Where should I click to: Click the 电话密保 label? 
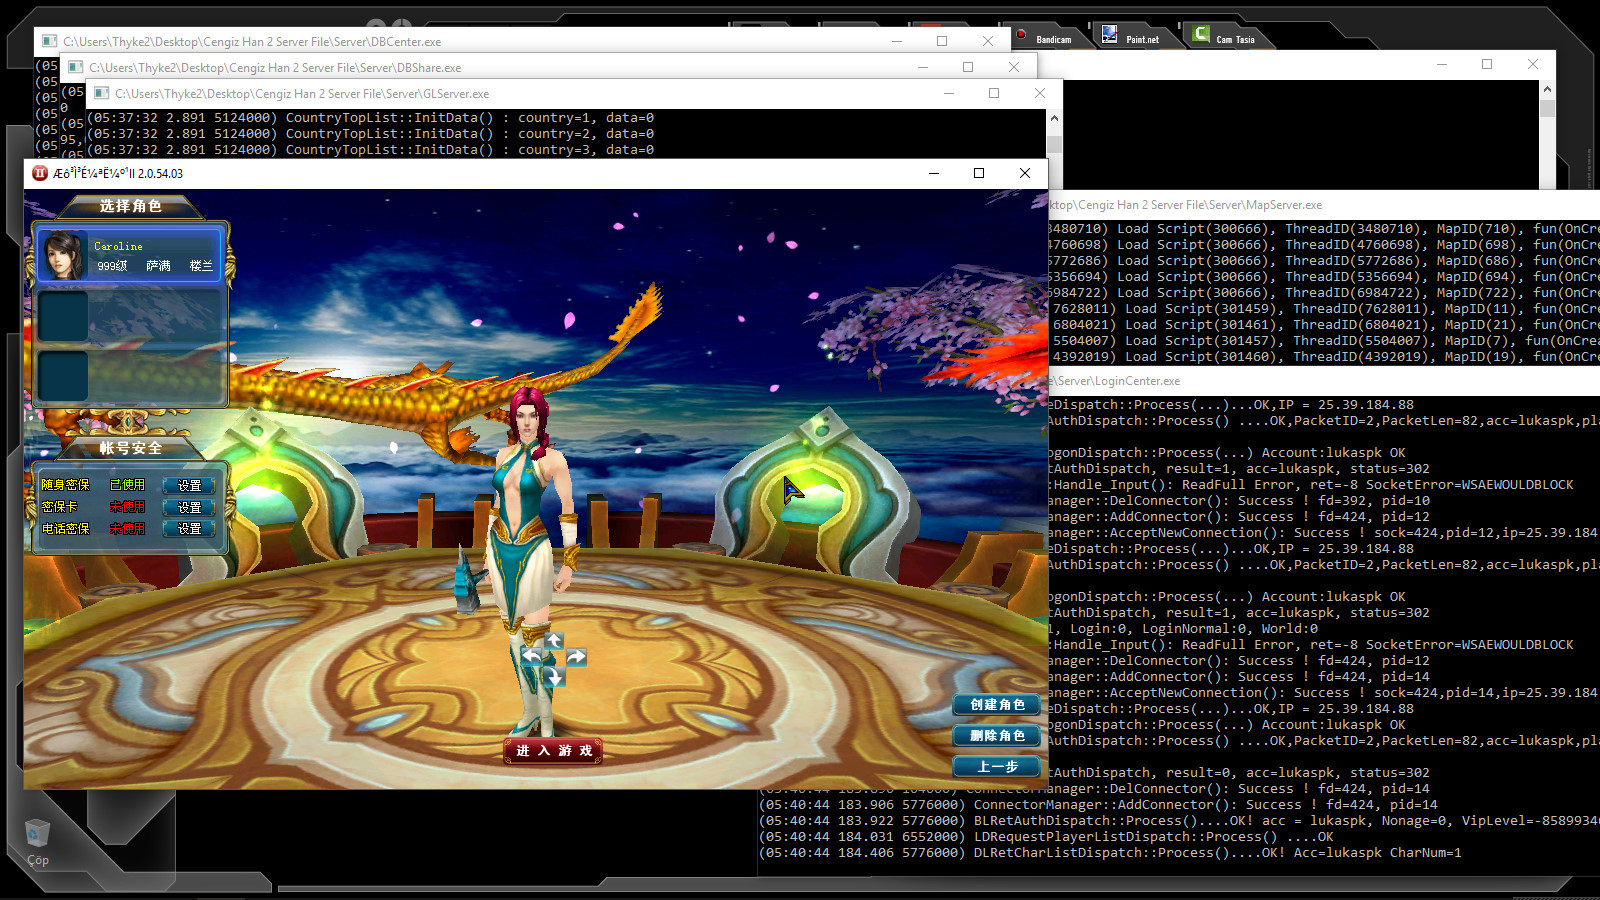pos(66,528)
